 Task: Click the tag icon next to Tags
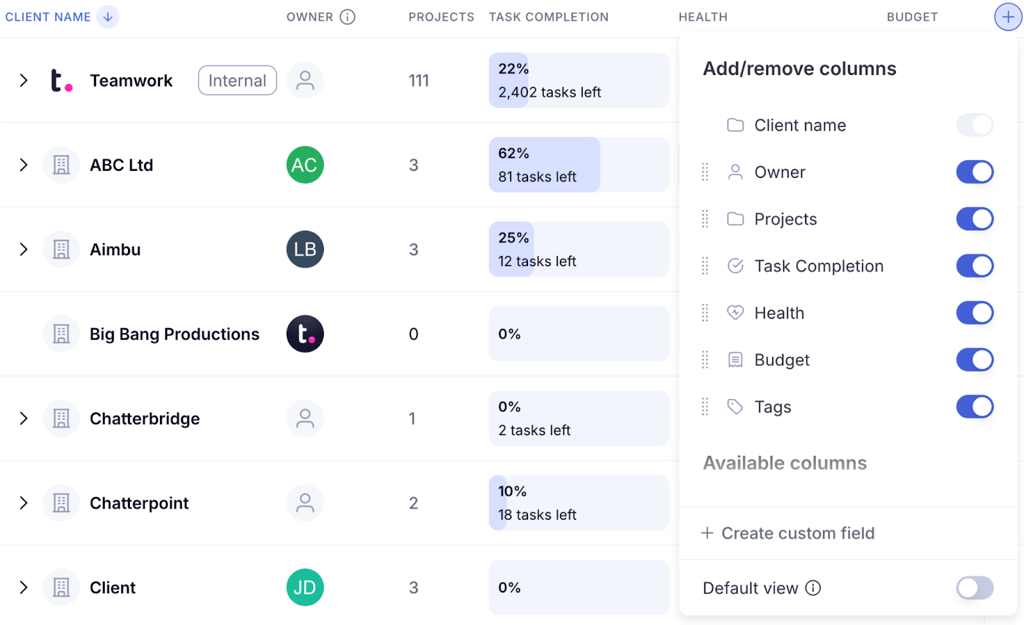[735, 406]
